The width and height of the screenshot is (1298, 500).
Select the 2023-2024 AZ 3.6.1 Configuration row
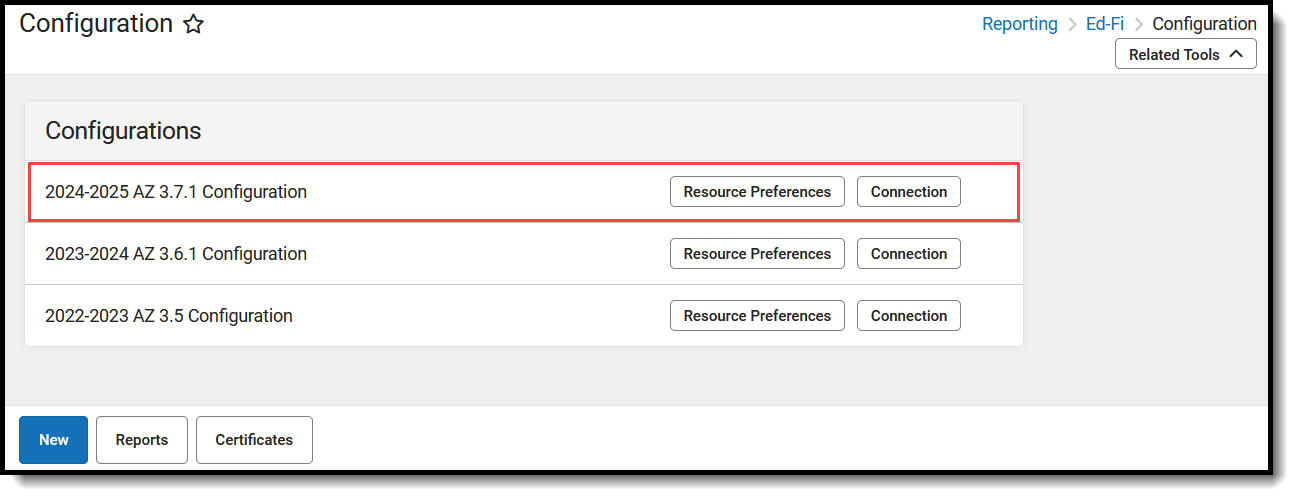point(176,254)
